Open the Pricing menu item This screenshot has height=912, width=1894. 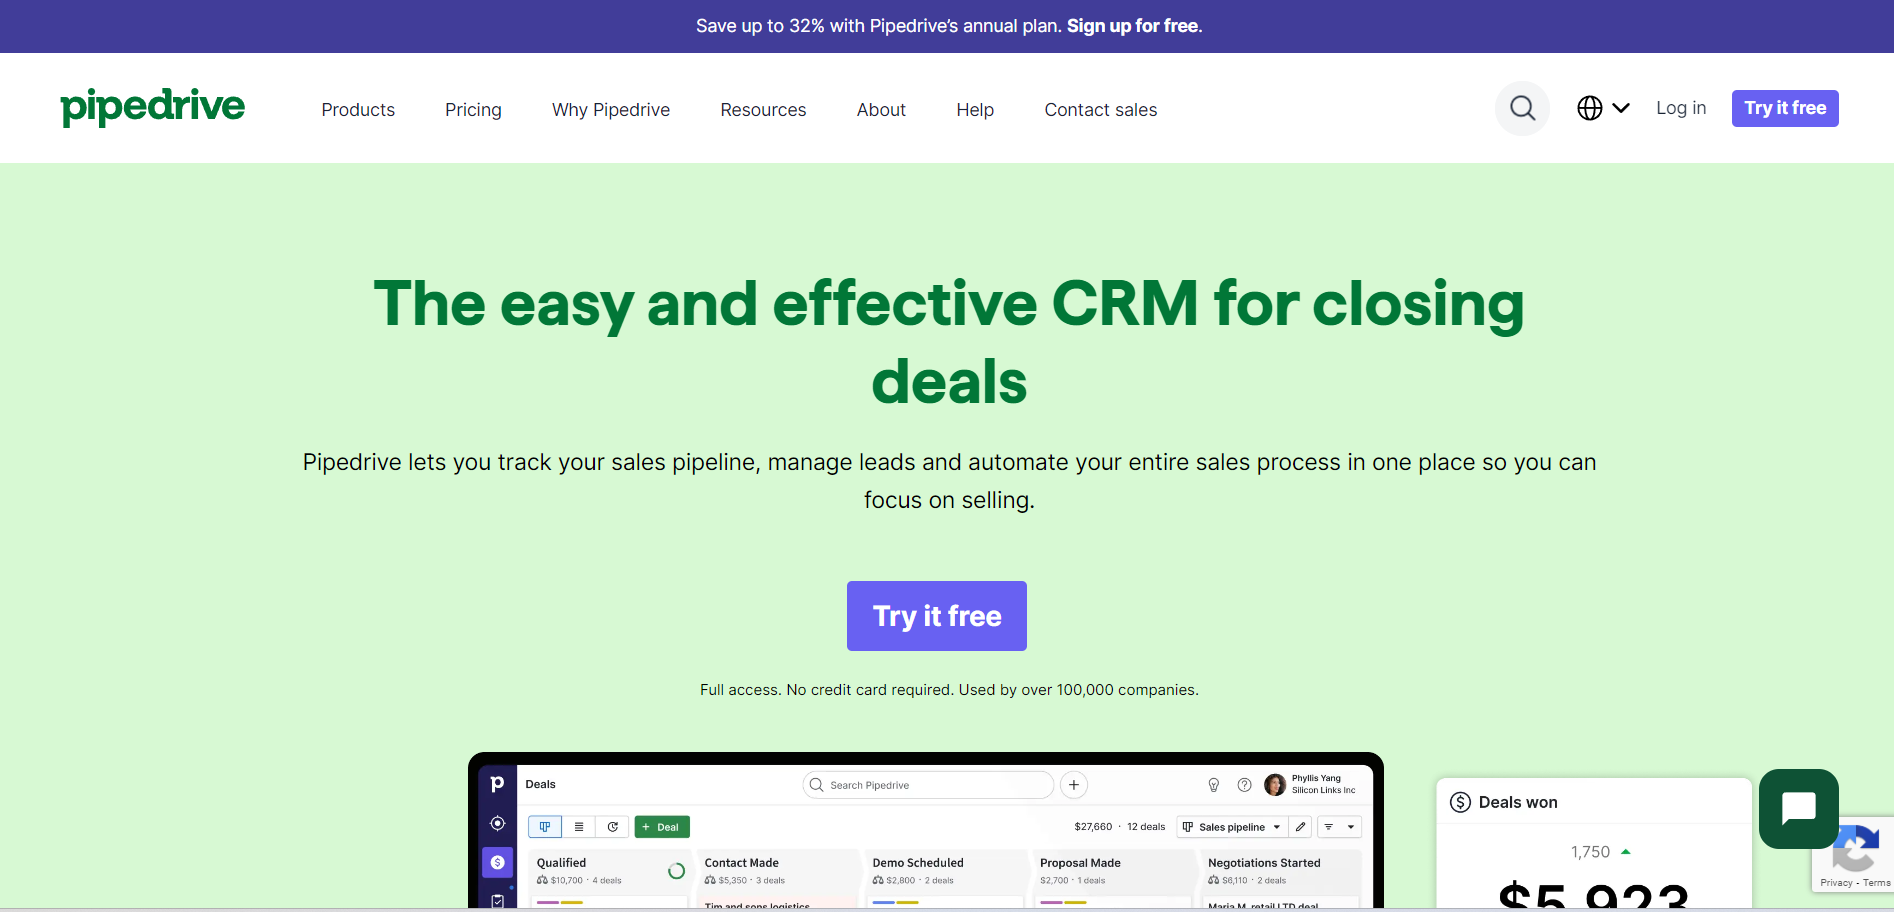tap(473, 110)
